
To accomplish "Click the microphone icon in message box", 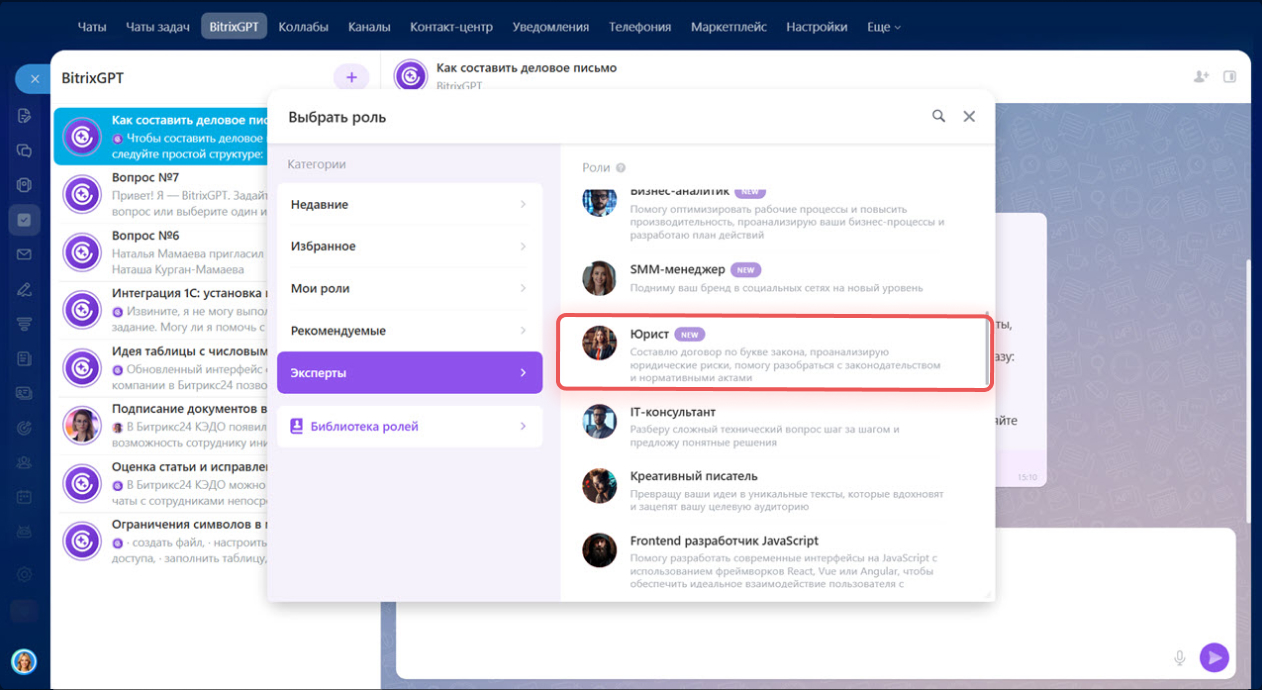I will pos(1180,657).
